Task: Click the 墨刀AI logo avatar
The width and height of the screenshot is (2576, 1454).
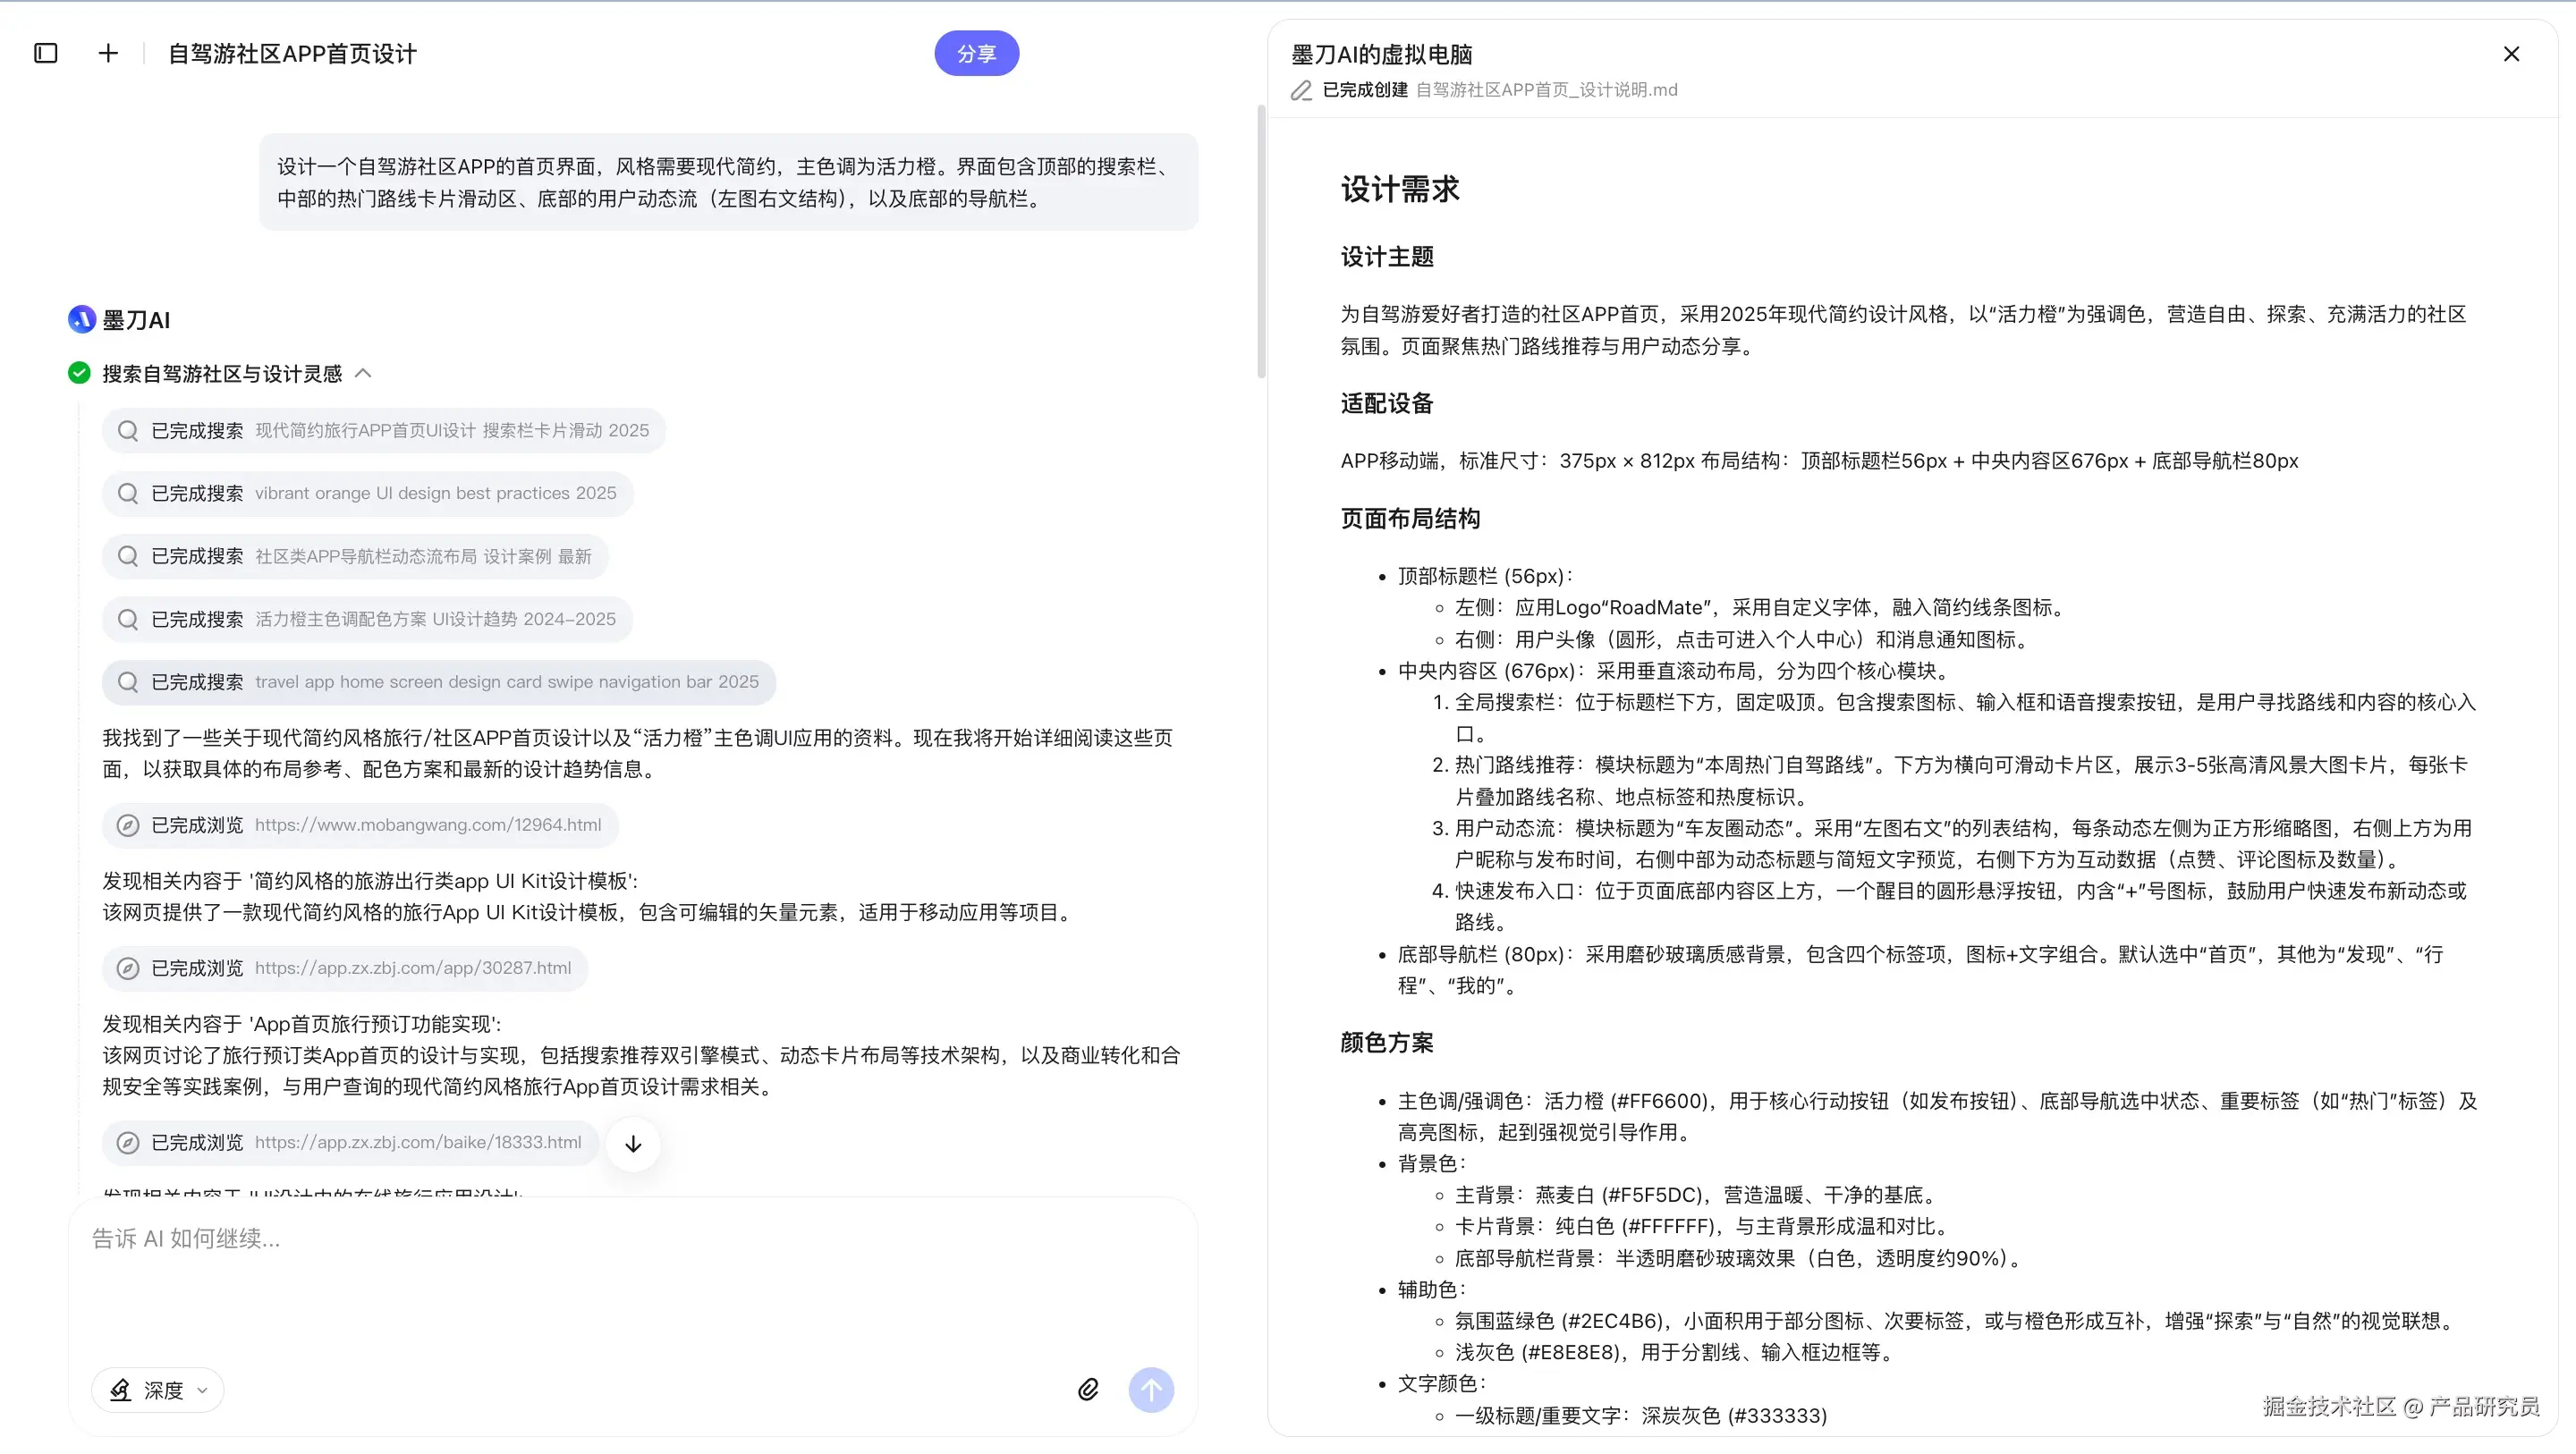Action: [x=81, y=319]
